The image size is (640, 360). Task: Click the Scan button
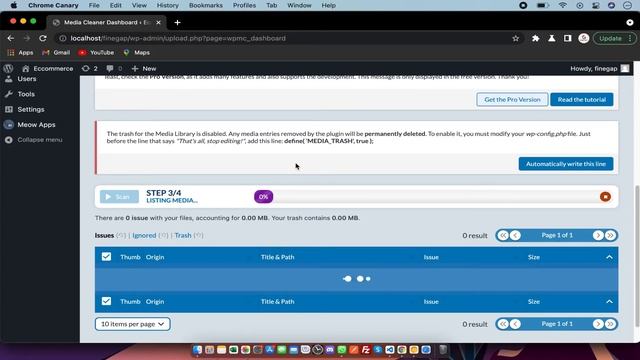point(119,197)
